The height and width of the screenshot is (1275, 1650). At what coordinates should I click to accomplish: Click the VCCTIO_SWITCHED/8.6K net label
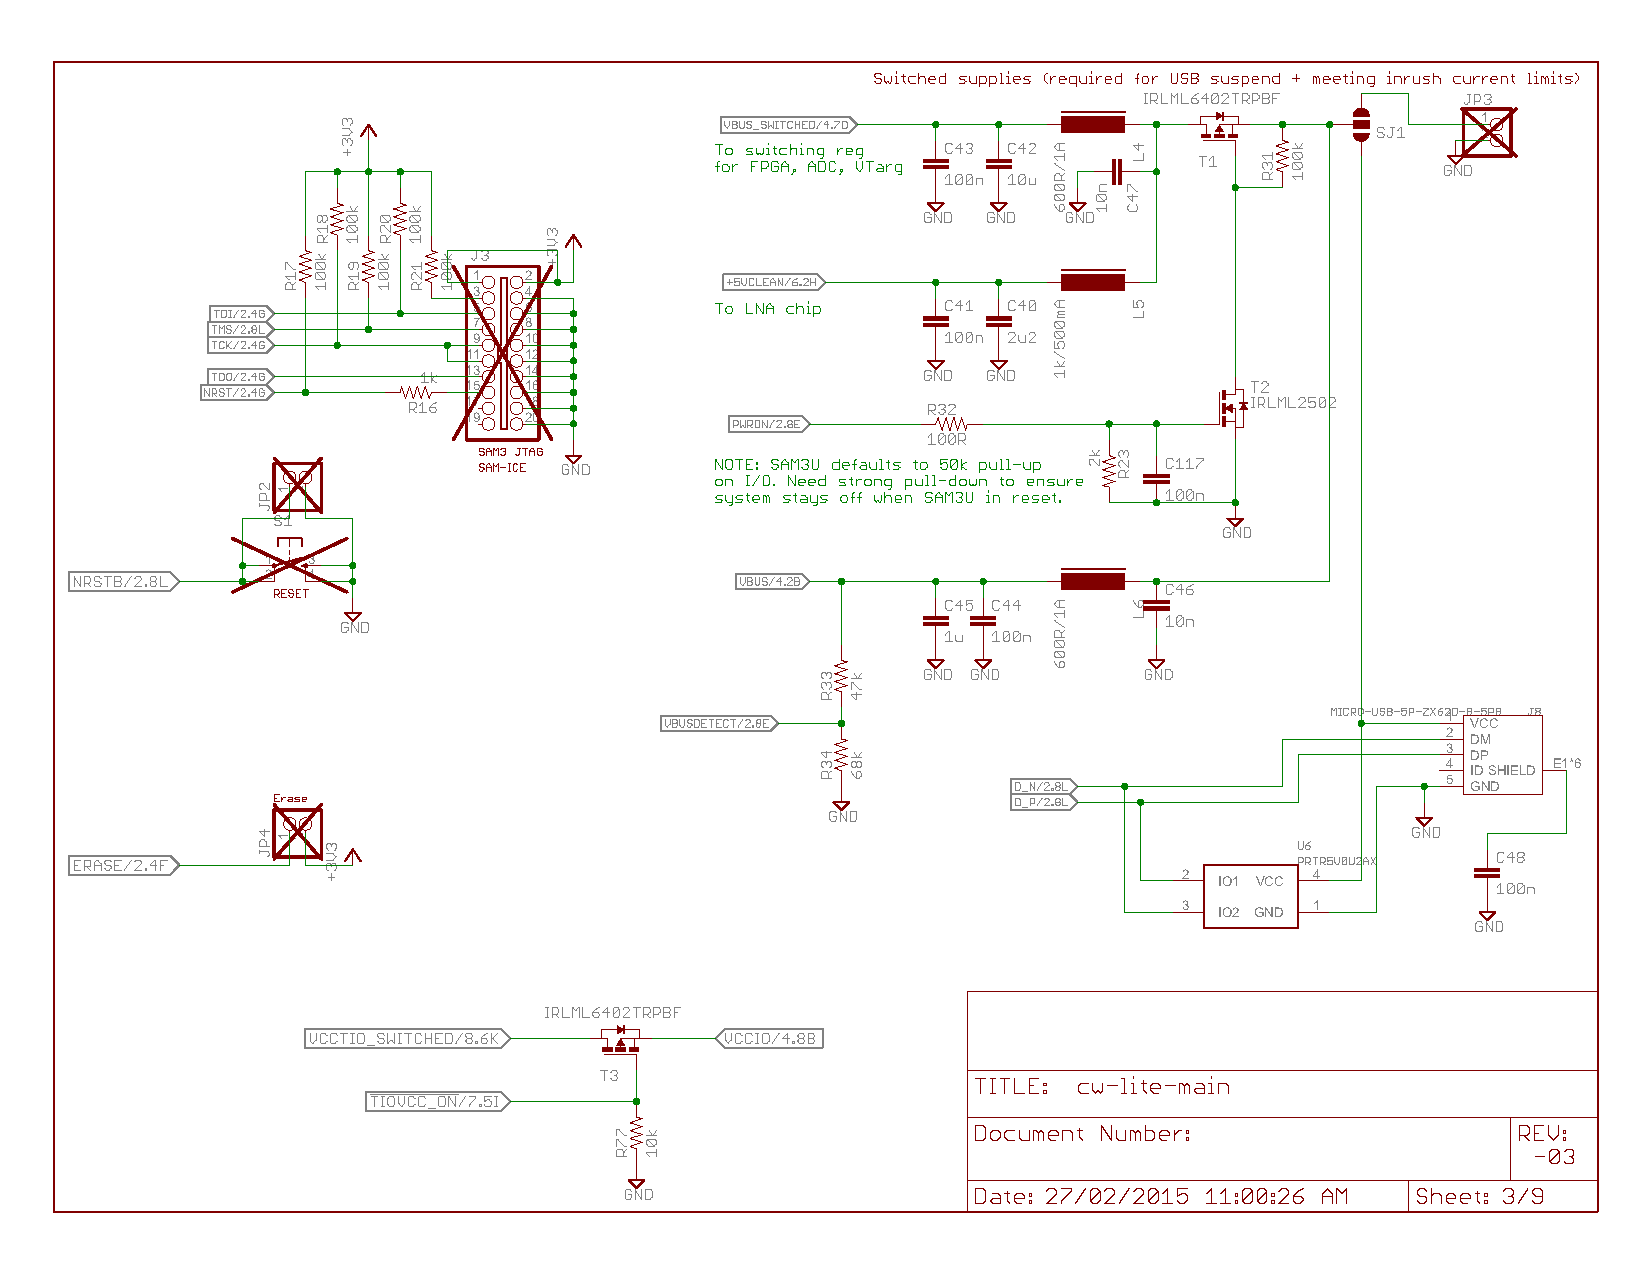408,1038
